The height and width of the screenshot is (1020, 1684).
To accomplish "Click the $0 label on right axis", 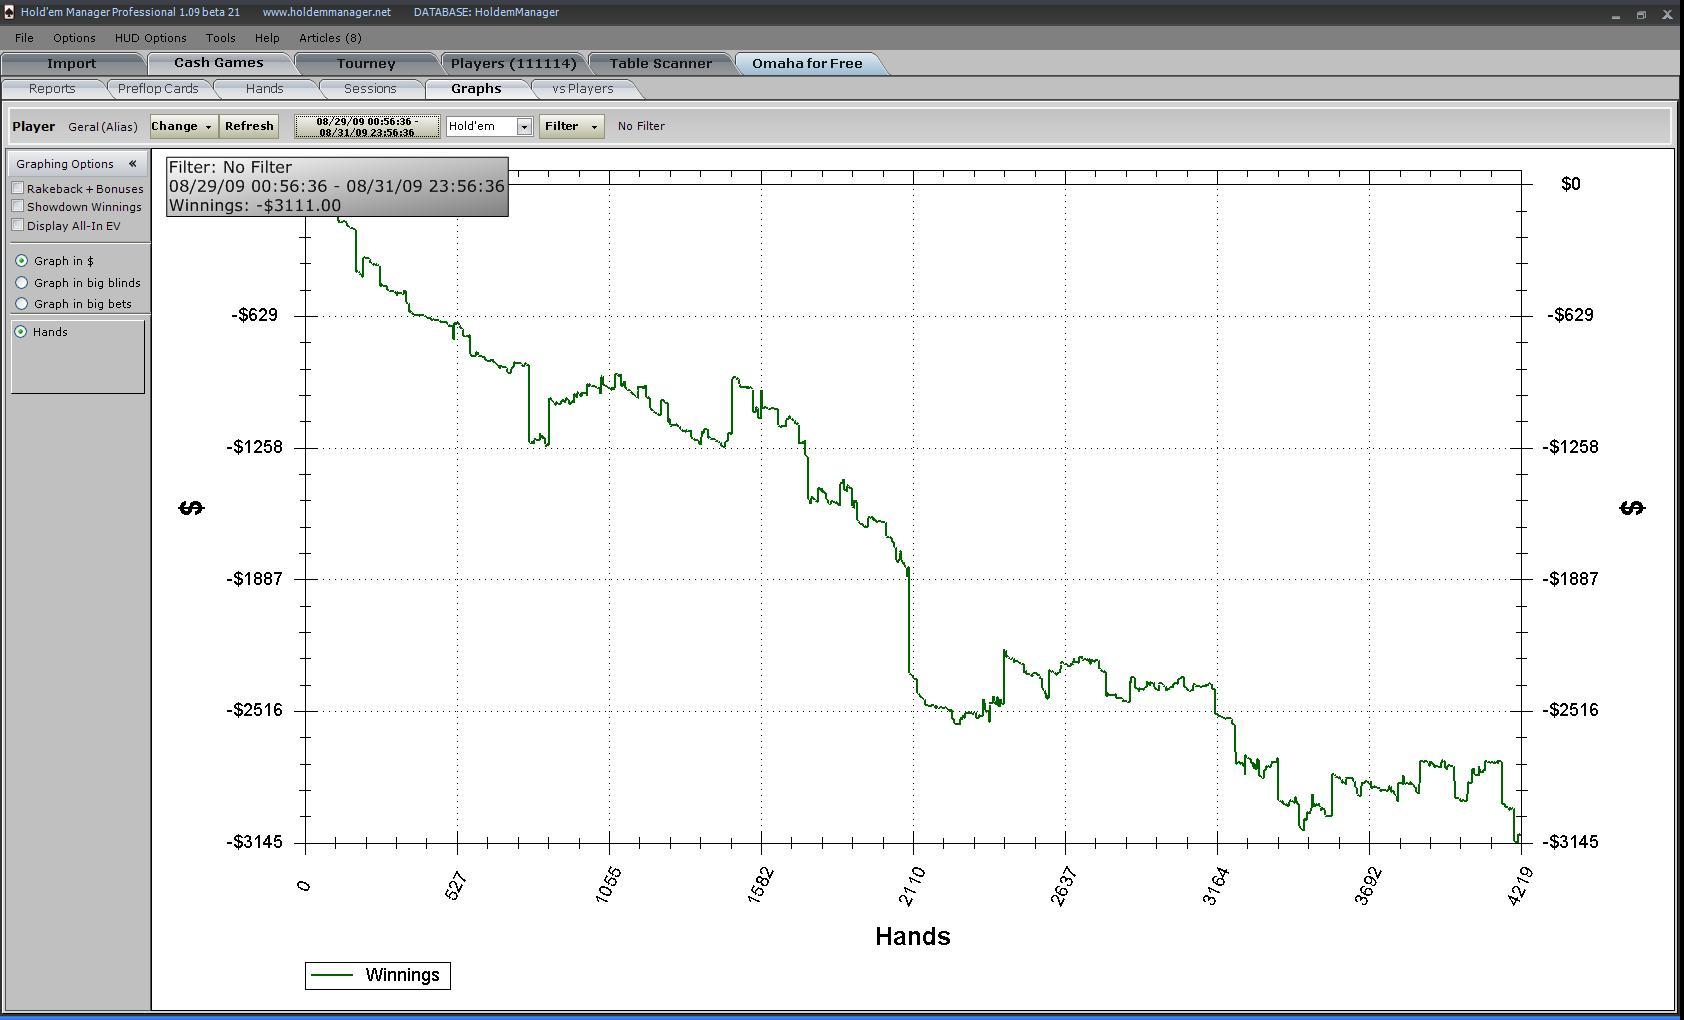I will pyautogui.click(x=1571, y=184).
